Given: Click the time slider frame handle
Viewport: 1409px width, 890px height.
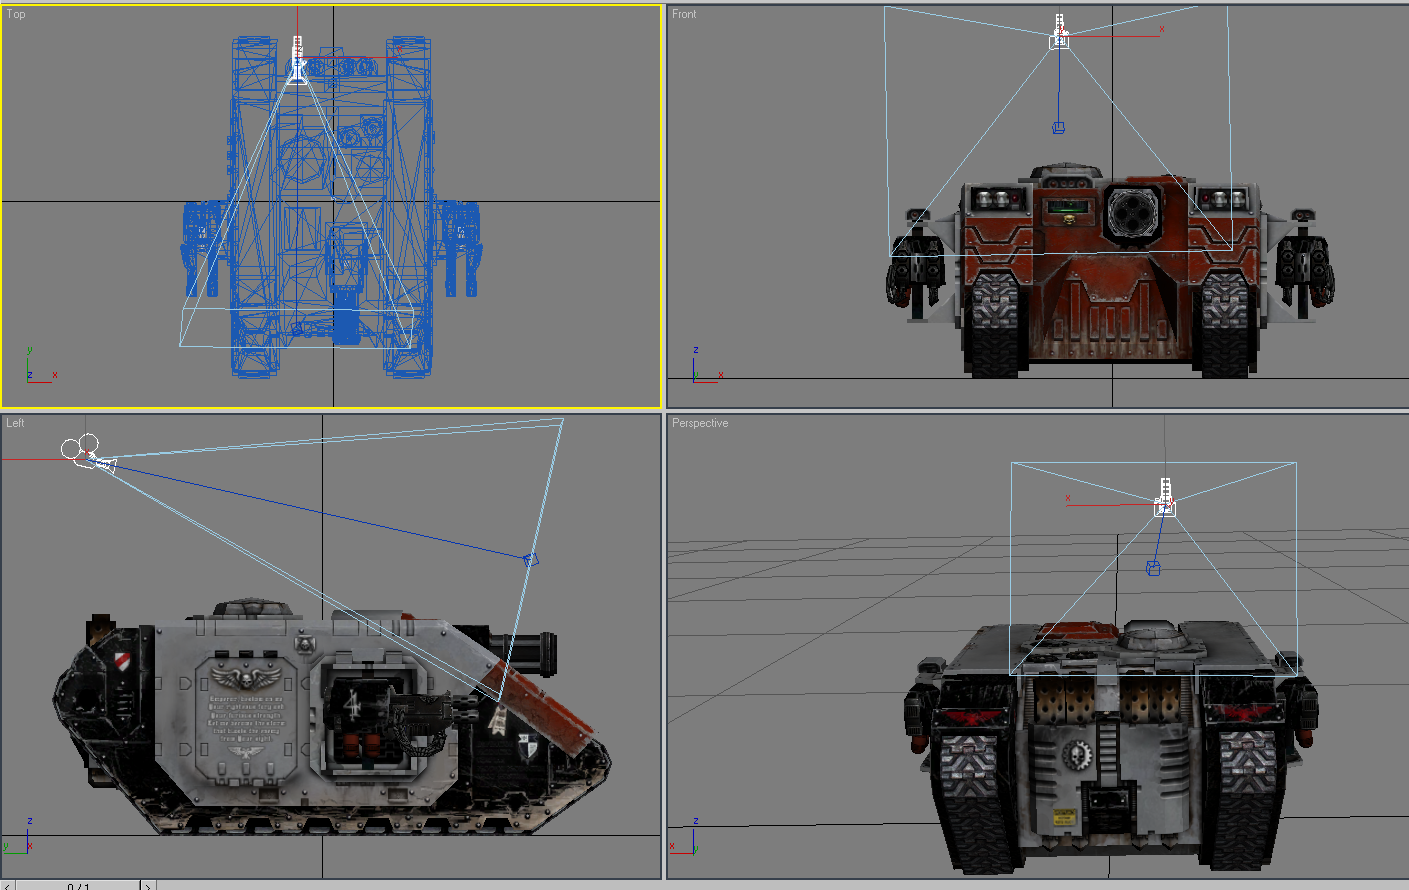Looking at the screenshot, I should click(78, 886).
